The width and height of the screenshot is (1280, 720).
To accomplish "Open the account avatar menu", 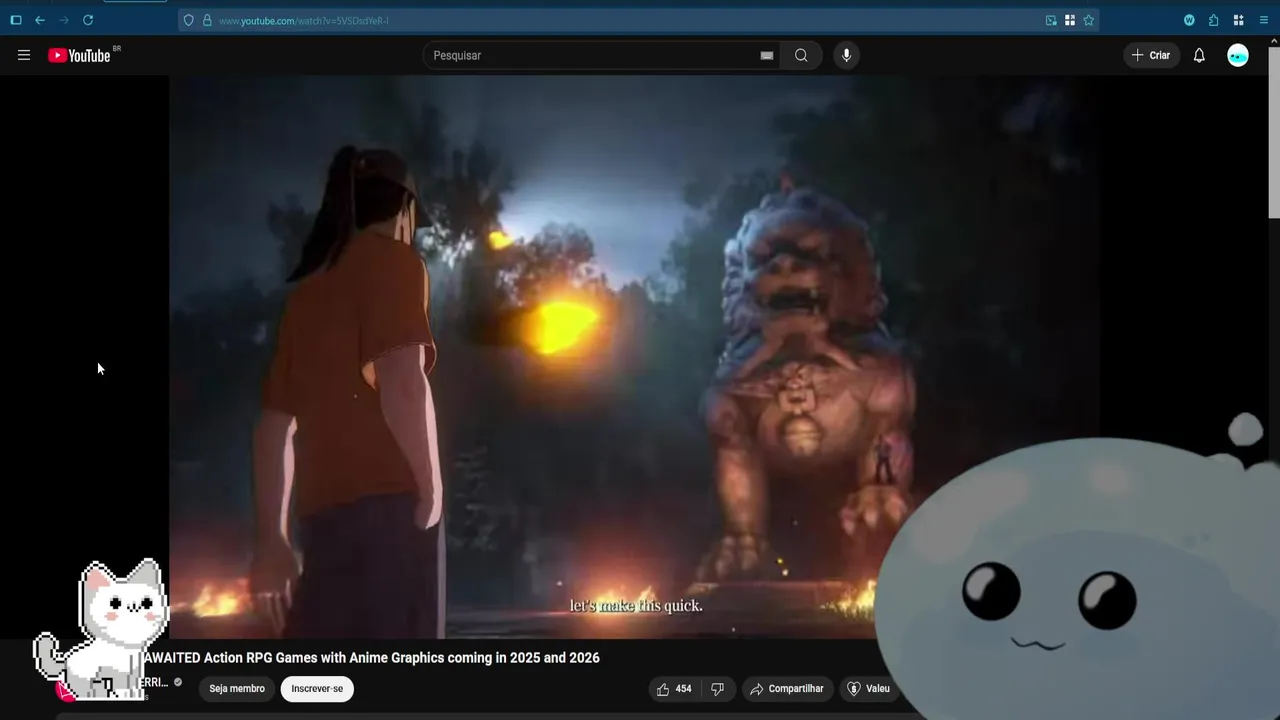I will (1238, 55).
